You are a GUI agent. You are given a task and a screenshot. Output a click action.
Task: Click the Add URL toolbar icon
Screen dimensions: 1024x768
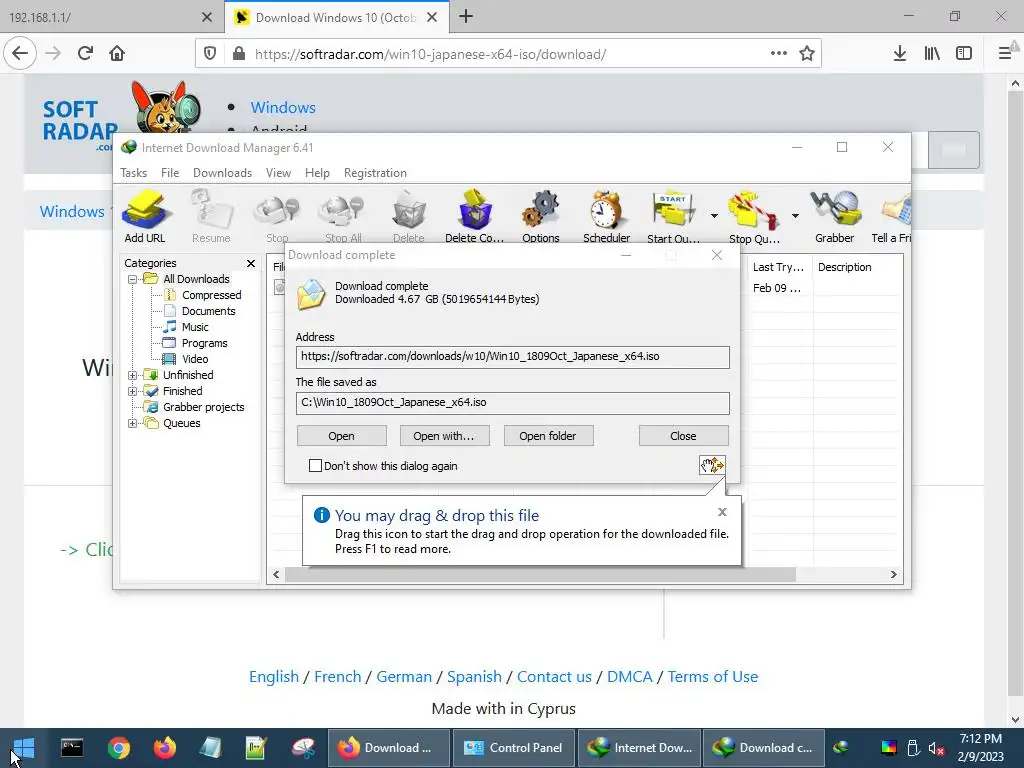145,216
